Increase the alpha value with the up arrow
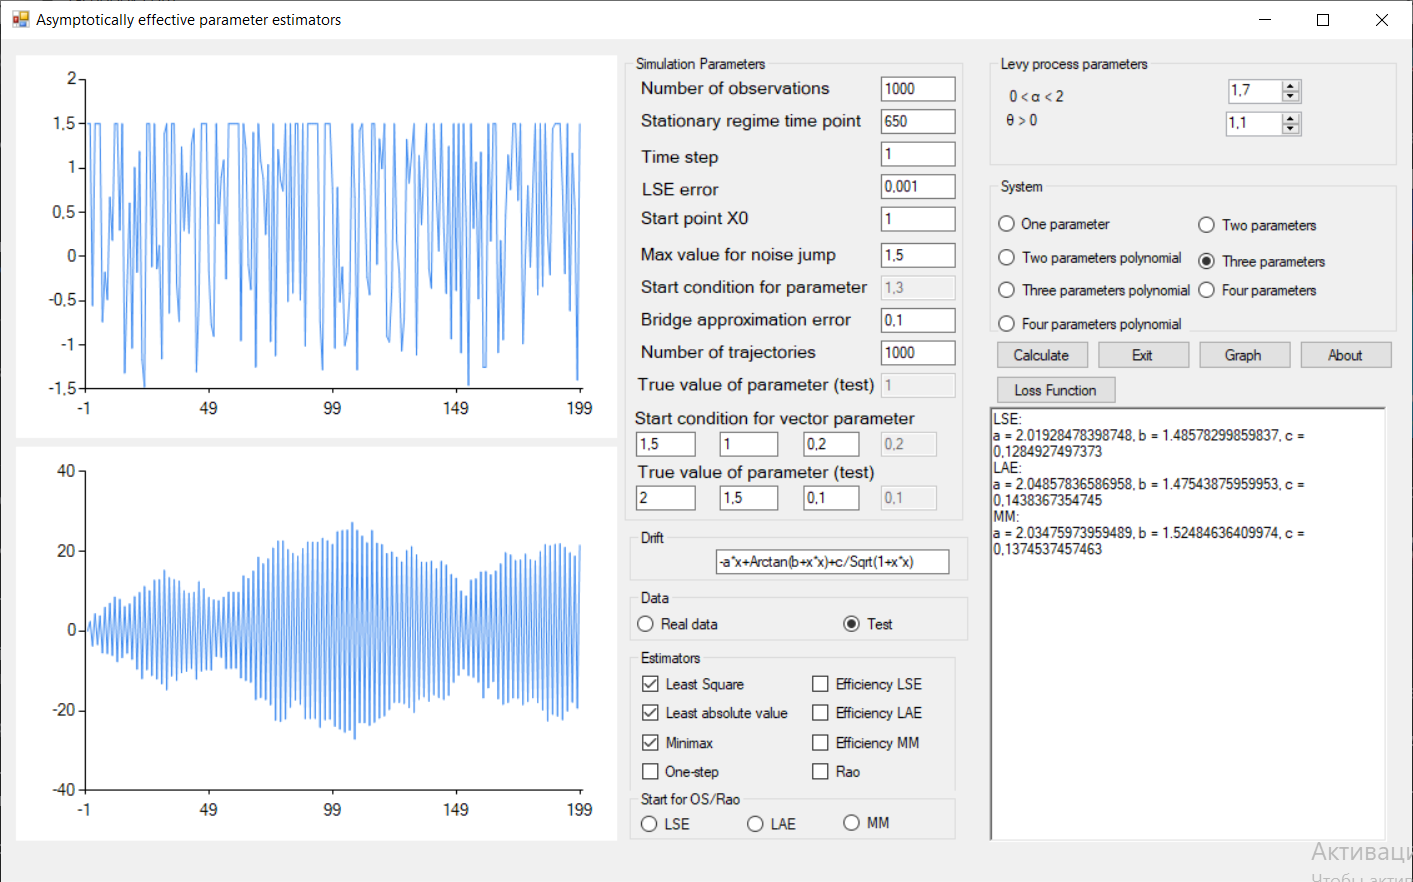 pos(1291,86)
